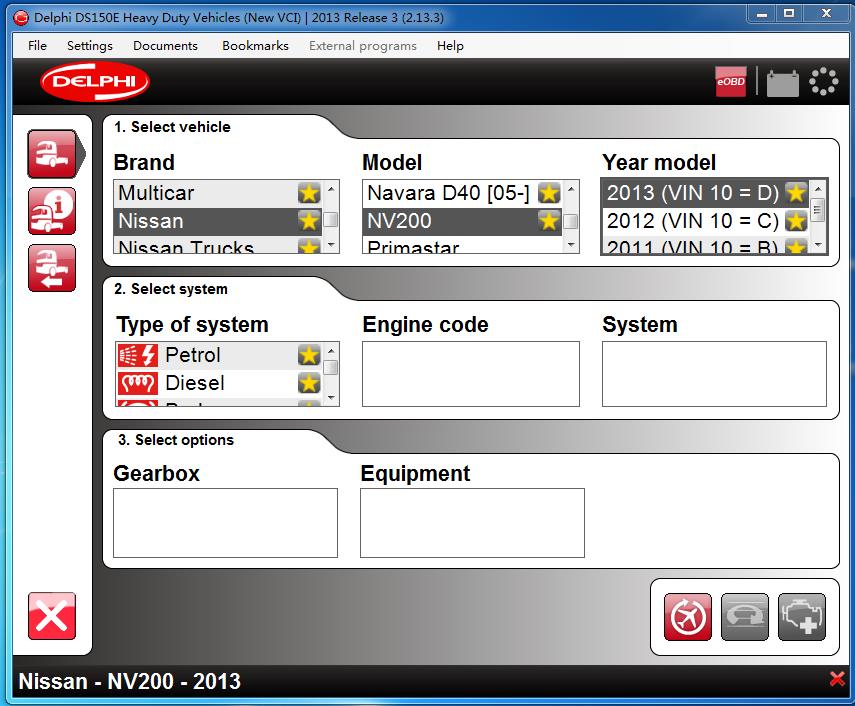The width and height of the screenshot is (855, 706).
Task: Click Type of system scroll down arrow
Action: [331, 398]
